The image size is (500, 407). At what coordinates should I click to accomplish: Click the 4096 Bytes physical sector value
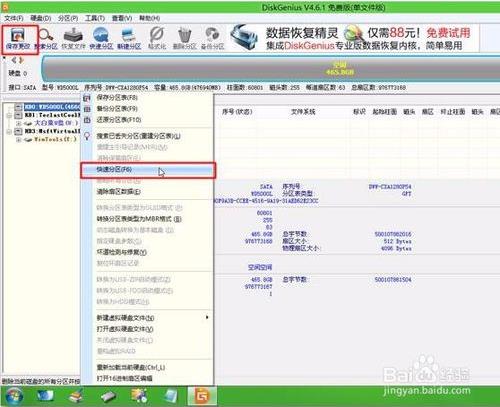[396, 249]
